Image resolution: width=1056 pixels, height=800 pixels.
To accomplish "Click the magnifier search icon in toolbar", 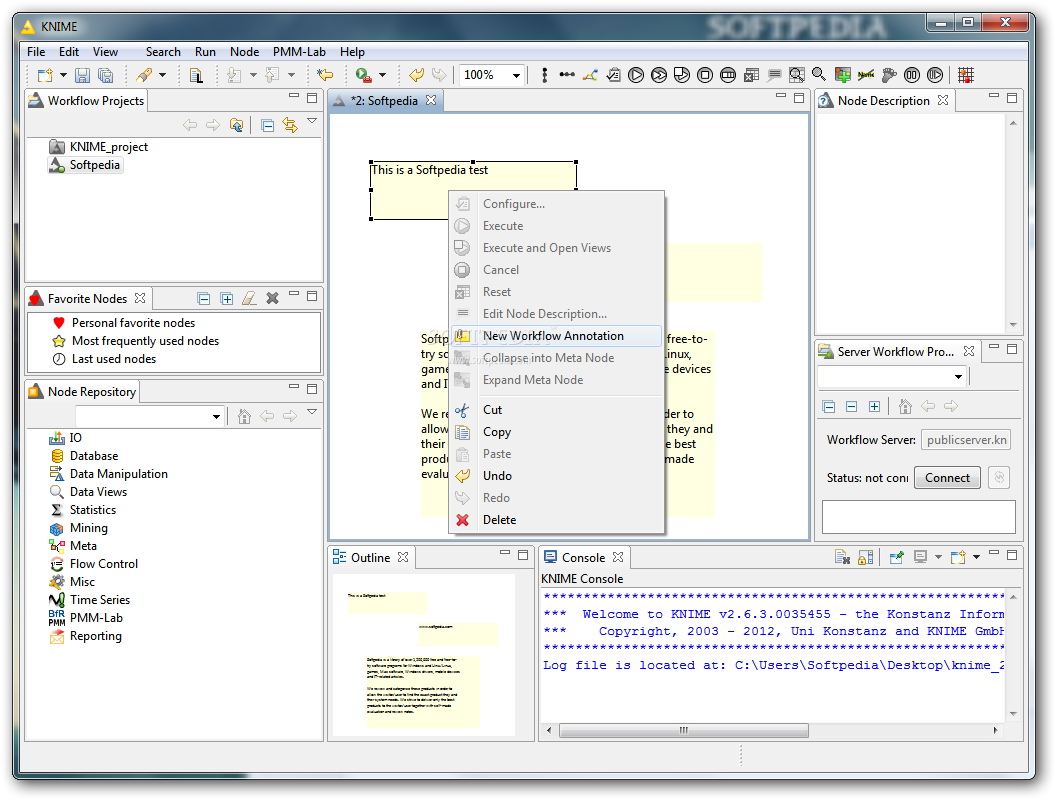I will 819,75.
